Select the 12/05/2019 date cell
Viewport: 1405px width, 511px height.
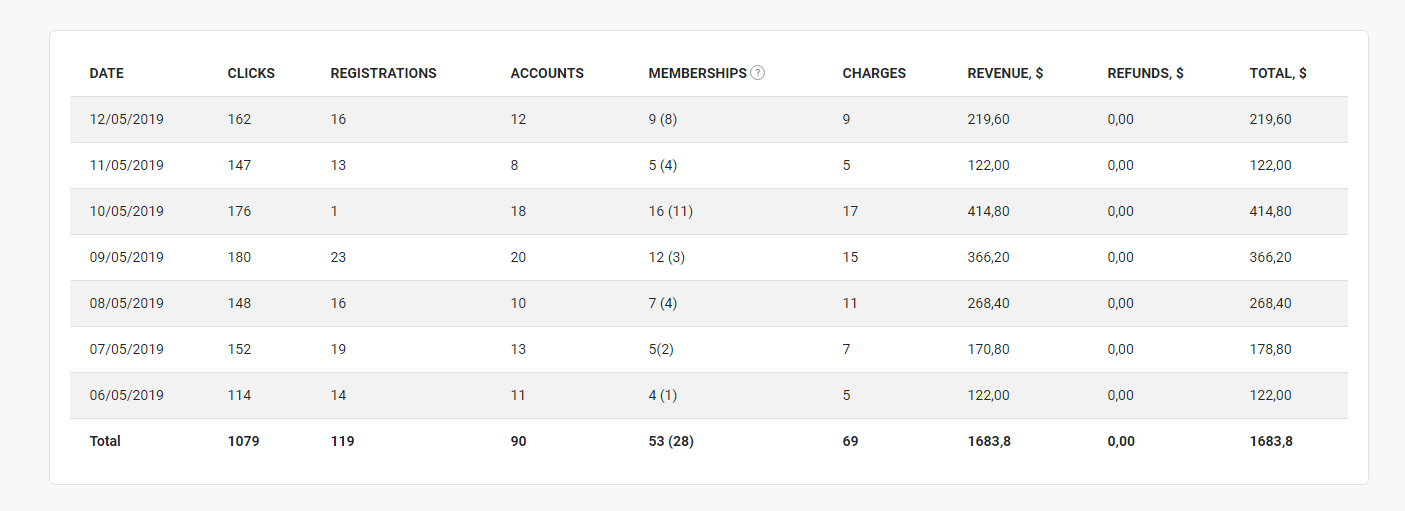pyautogui.click(x=127, y=119)
